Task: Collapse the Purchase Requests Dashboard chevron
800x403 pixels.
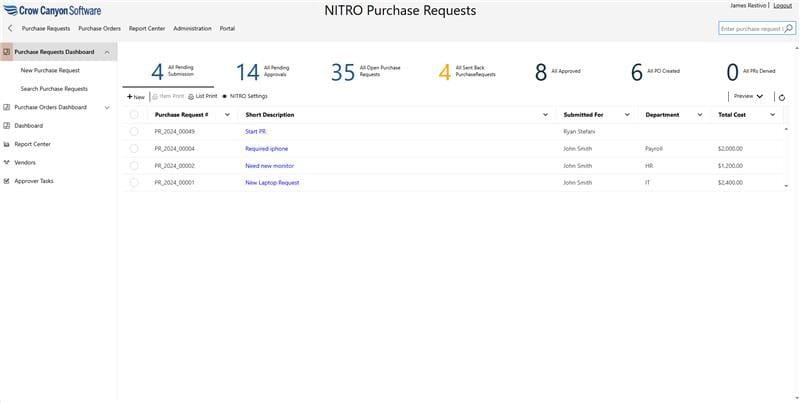Action: coord(107,52)
